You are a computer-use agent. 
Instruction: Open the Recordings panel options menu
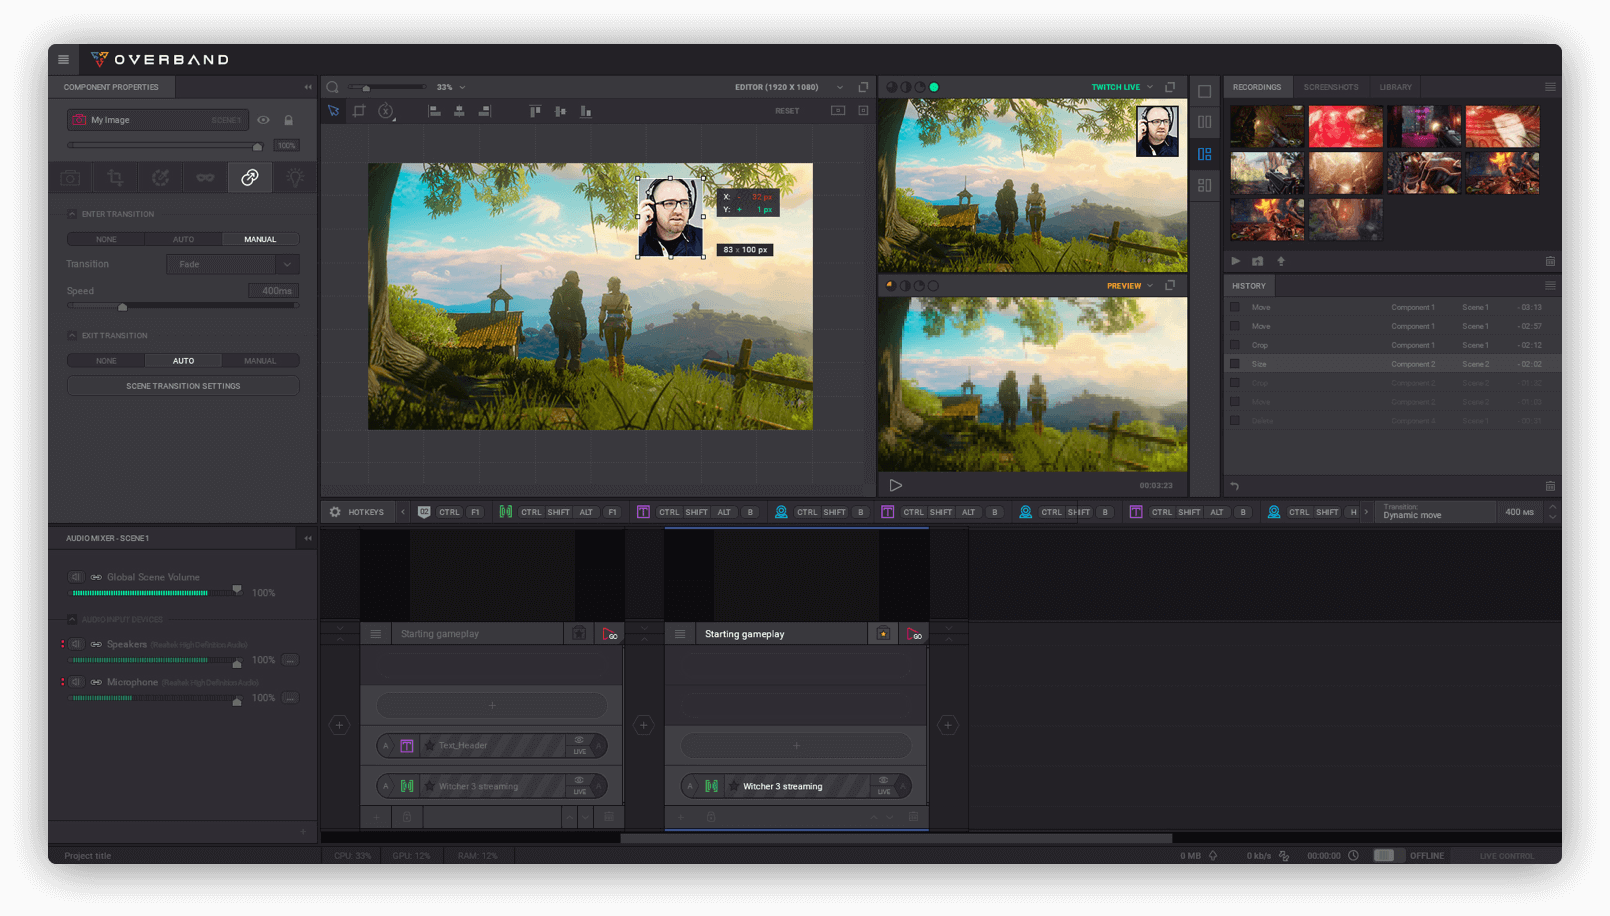(x=1550, y=87)
